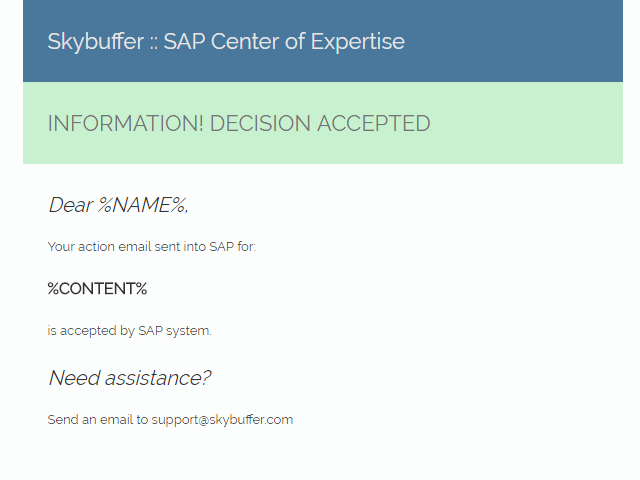
Task: Click the 'Need assistance?' heading
Action: (130, 378)
